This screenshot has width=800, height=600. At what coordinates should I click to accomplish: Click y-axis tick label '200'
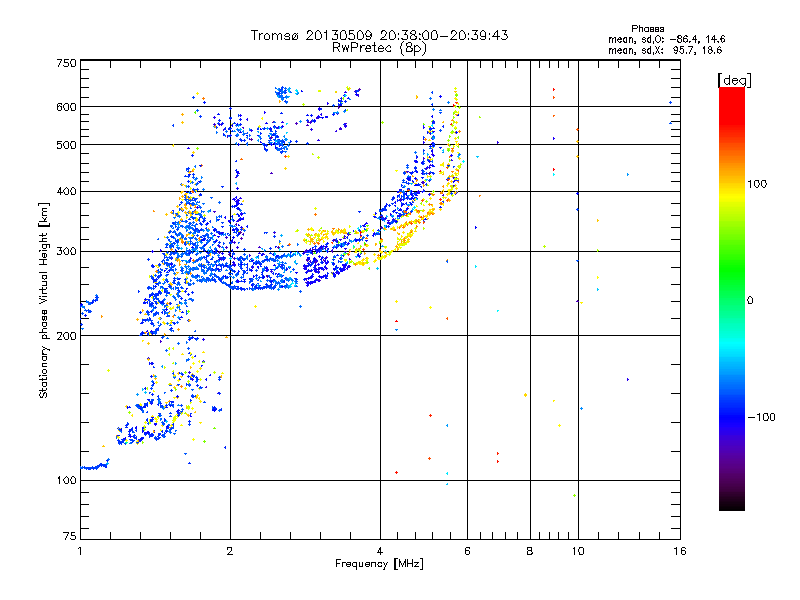[66, 336]
